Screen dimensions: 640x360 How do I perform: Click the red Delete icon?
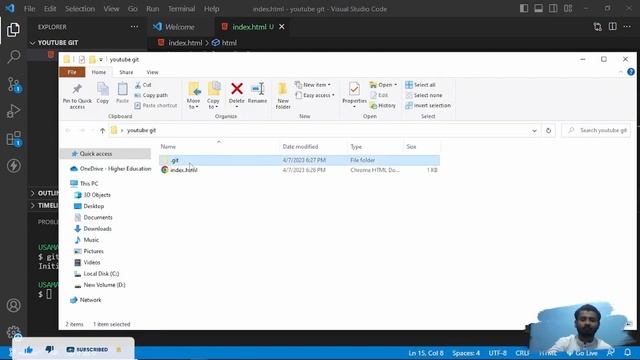coord(237,89)
